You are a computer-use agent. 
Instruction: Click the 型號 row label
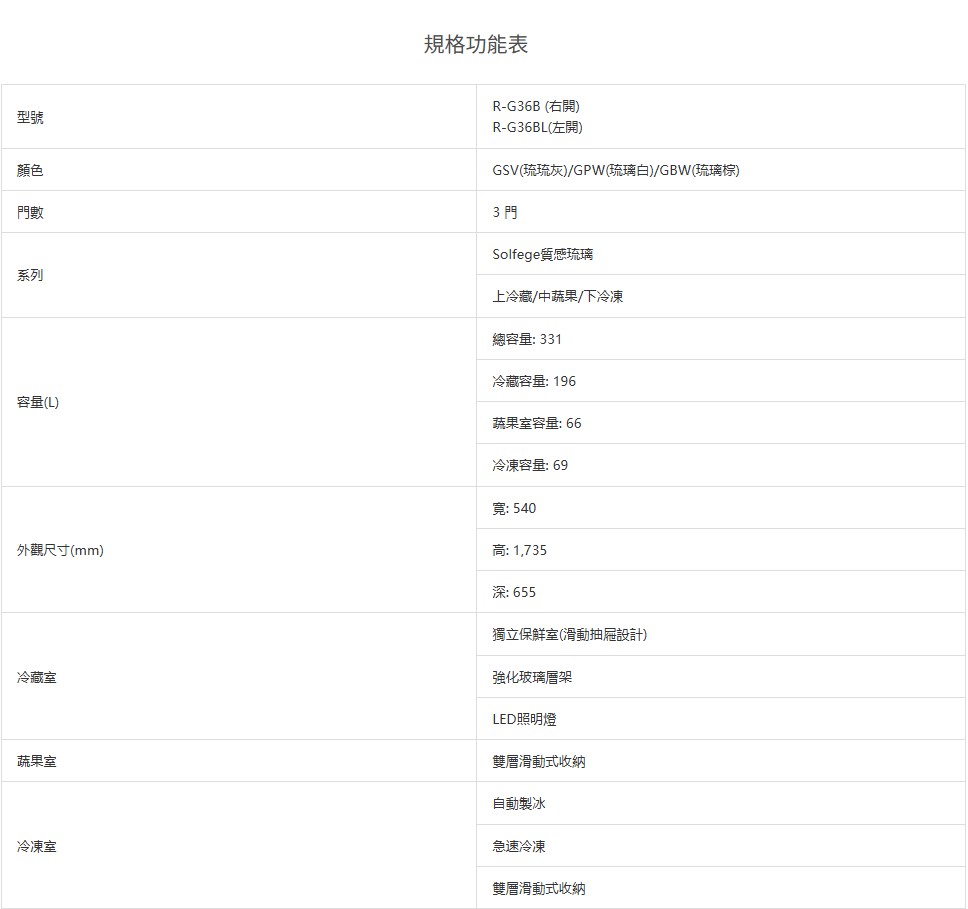click(x=30, y=117)
